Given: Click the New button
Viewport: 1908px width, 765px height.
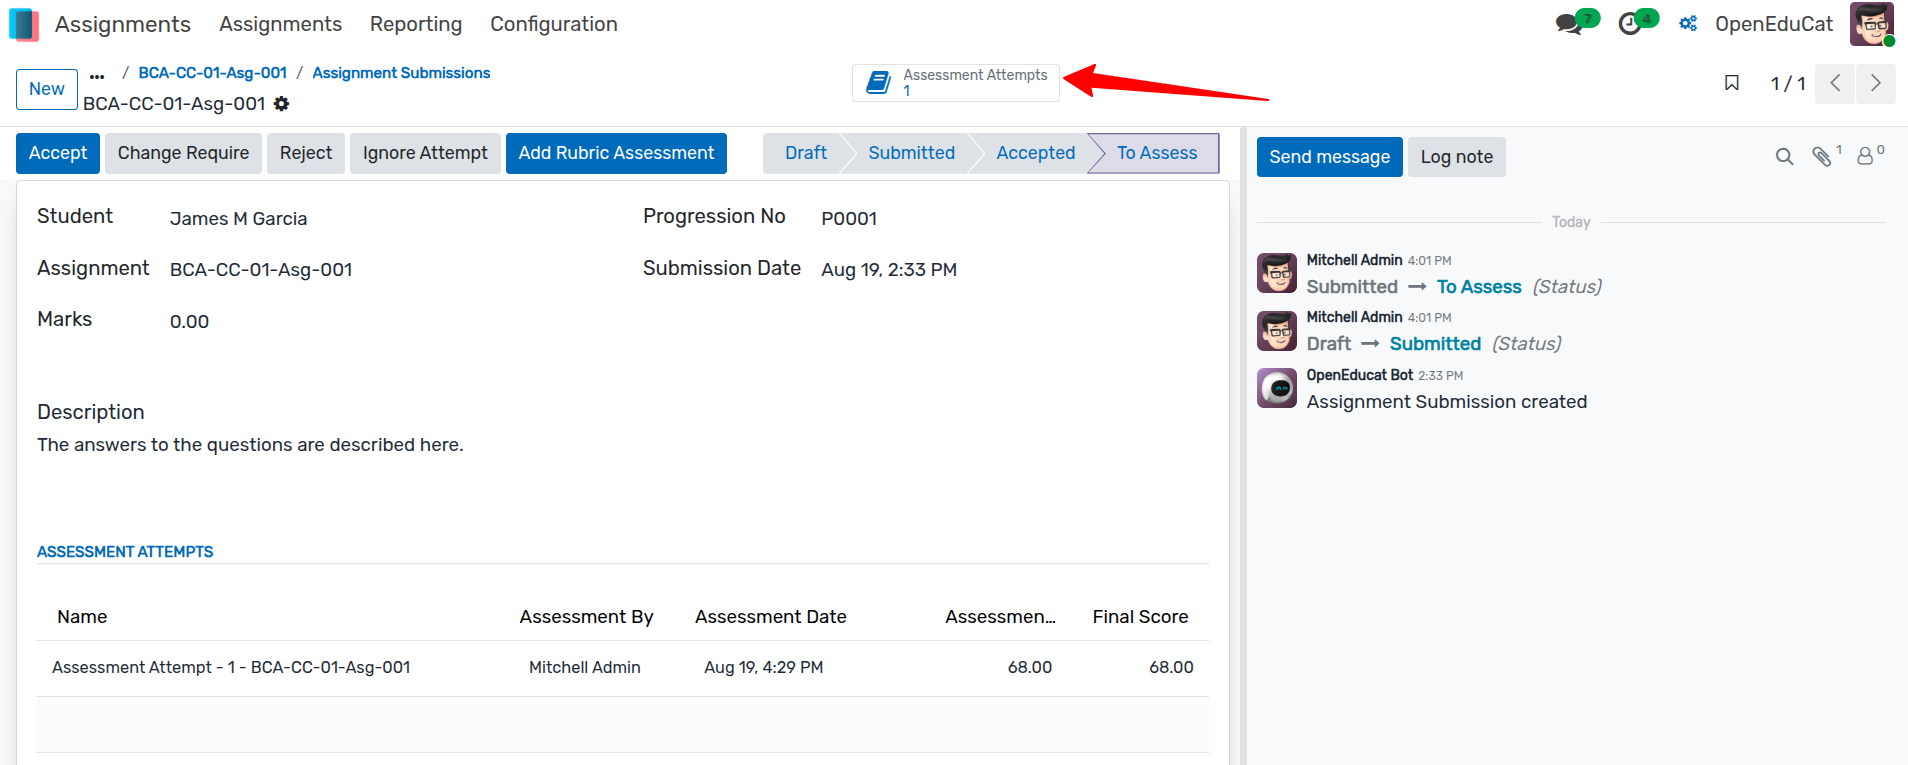Looking at the screenshot, I should pos(47,89).
